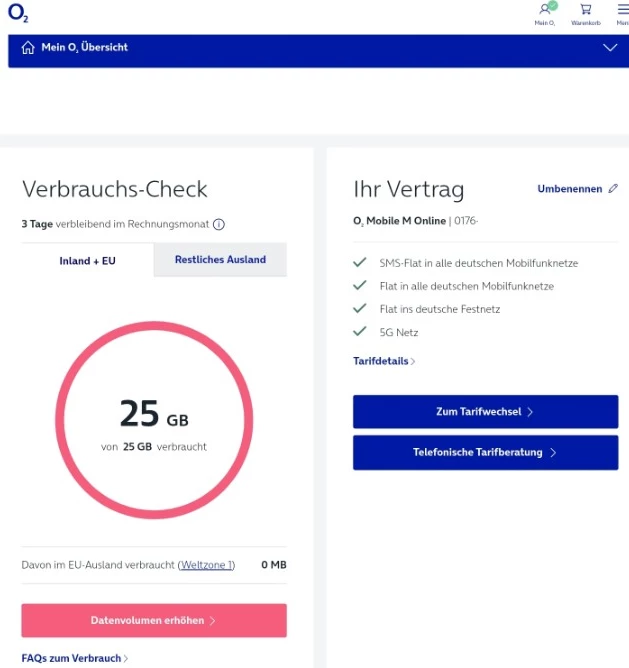Open the Warenkorb shopping cart icon
629x668 pixels.
tap(586, 14)
